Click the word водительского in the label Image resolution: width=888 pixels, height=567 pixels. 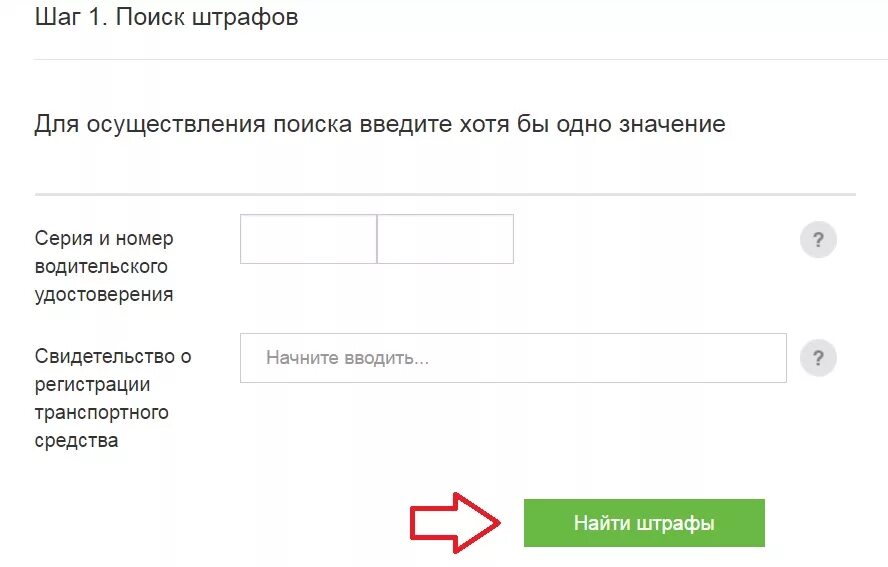pos(101,267)
